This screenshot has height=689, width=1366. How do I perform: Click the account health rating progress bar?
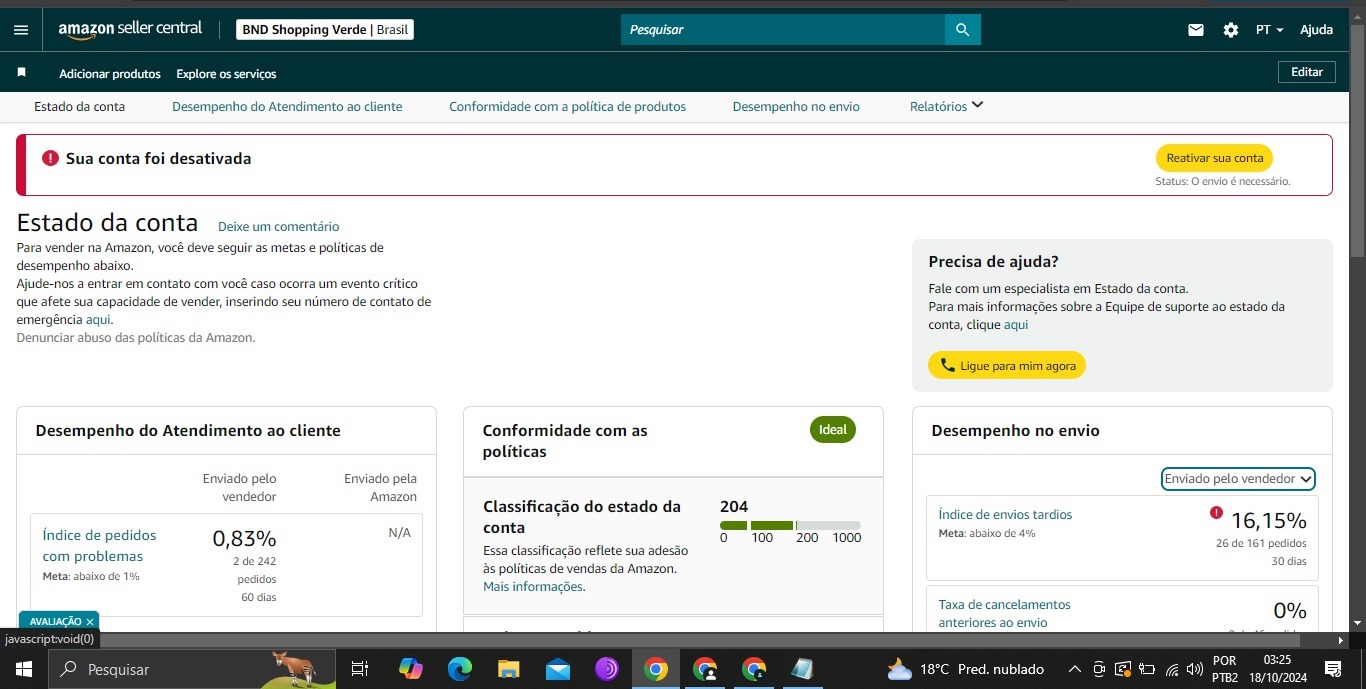tap(790, 525)
